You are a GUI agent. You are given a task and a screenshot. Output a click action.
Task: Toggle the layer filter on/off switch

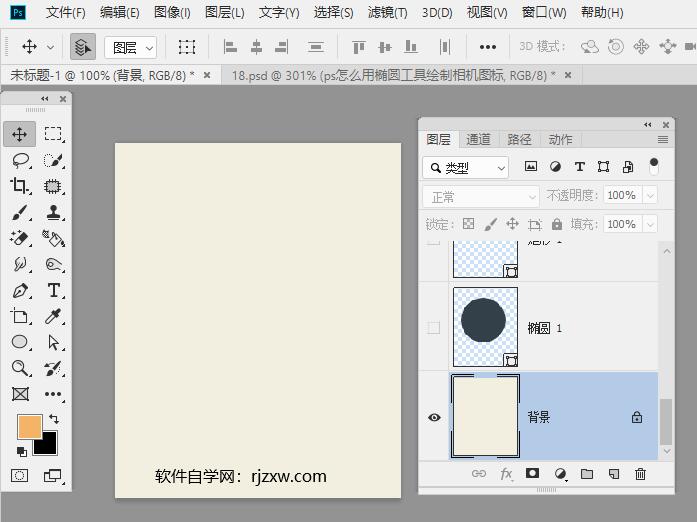654,165
